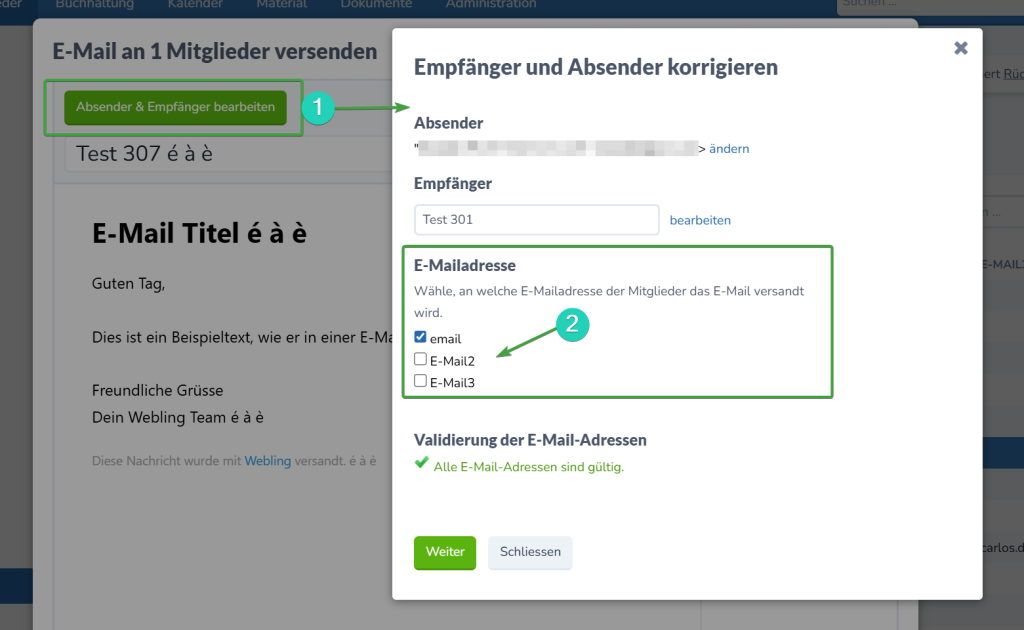Enable the E-Mail2 address checkbox

point(421,359)
